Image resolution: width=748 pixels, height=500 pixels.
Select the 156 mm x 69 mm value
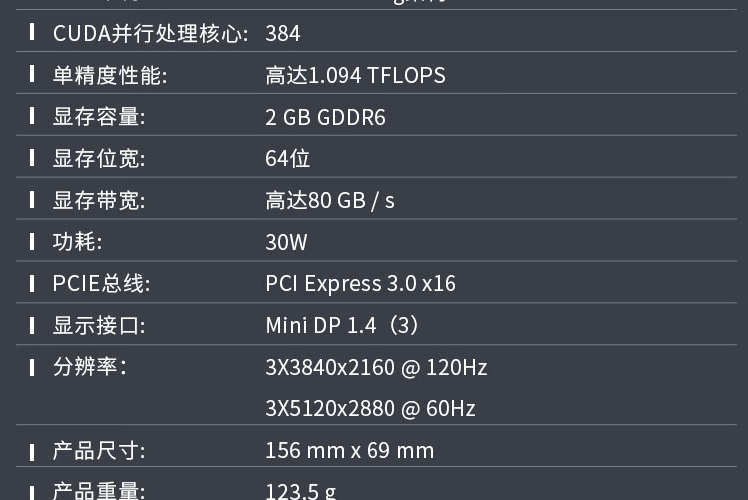pos(349,451)
